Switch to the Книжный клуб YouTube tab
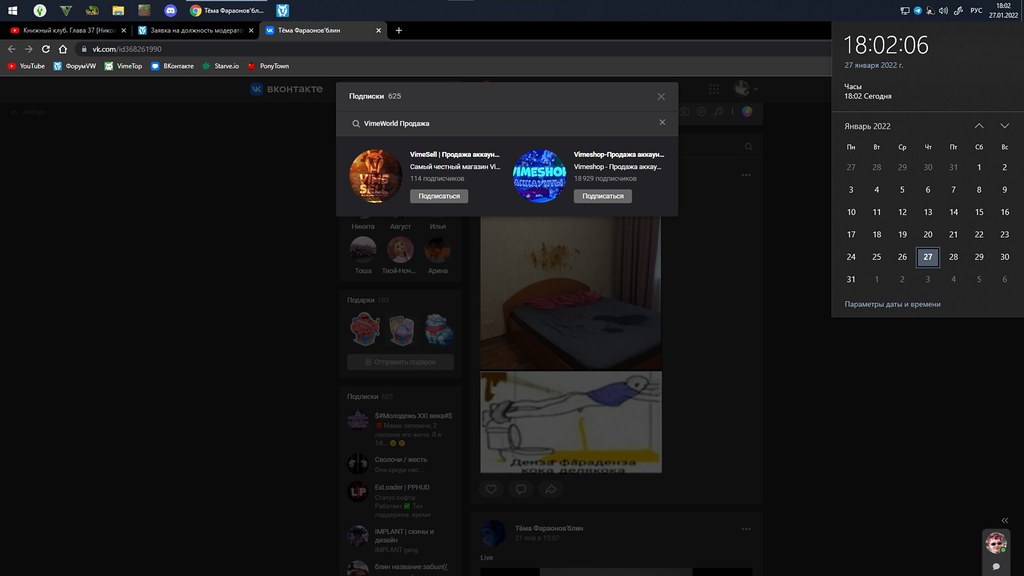Image resolution: width=1024 pixels, height=576 pixels. click(62, 30)
